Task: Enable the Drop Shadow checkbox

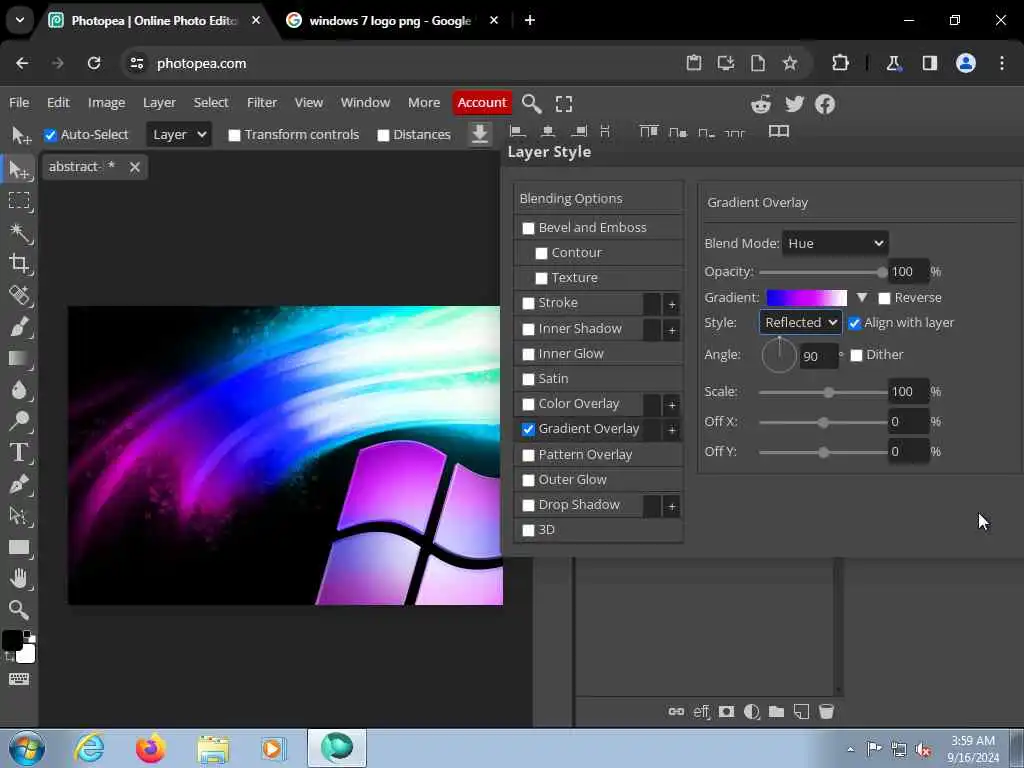Action: pyautogui.click(x=528, y=505)
